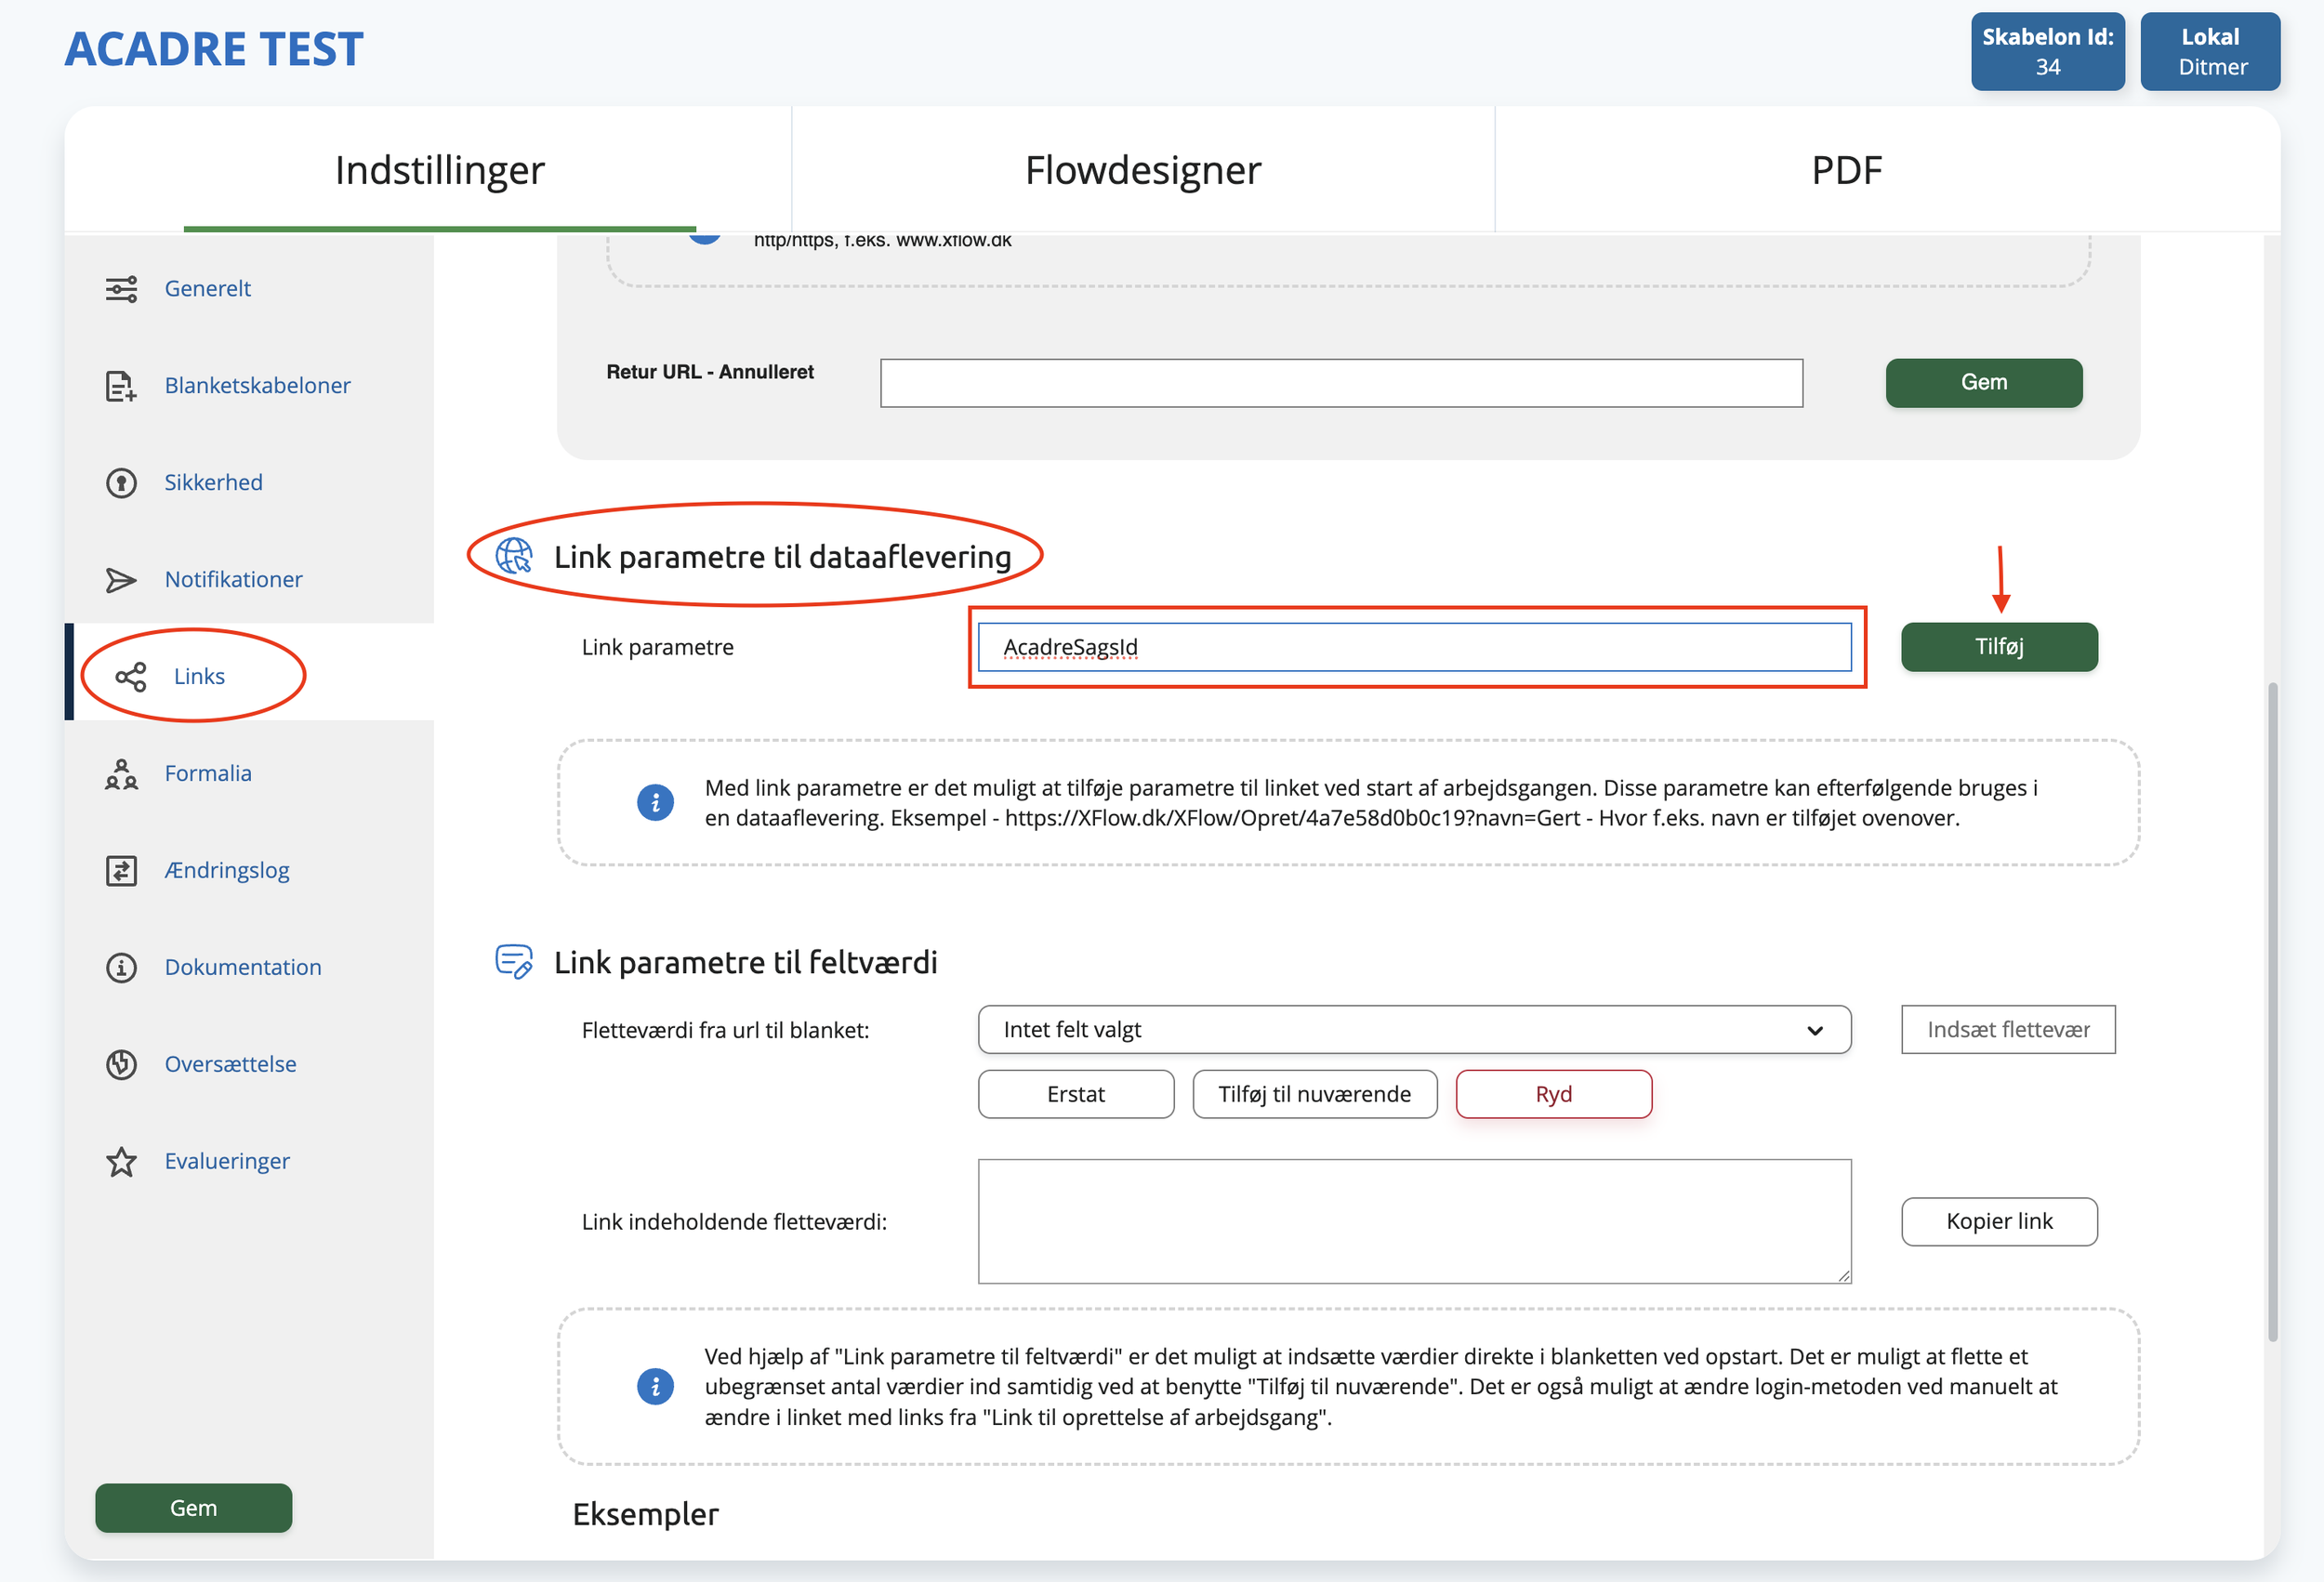Click the Oversættelse globe icon
Image resolution: width=2324 pixels, height=1582 pixels.
pyautogui.click(x=121, y=1065)
